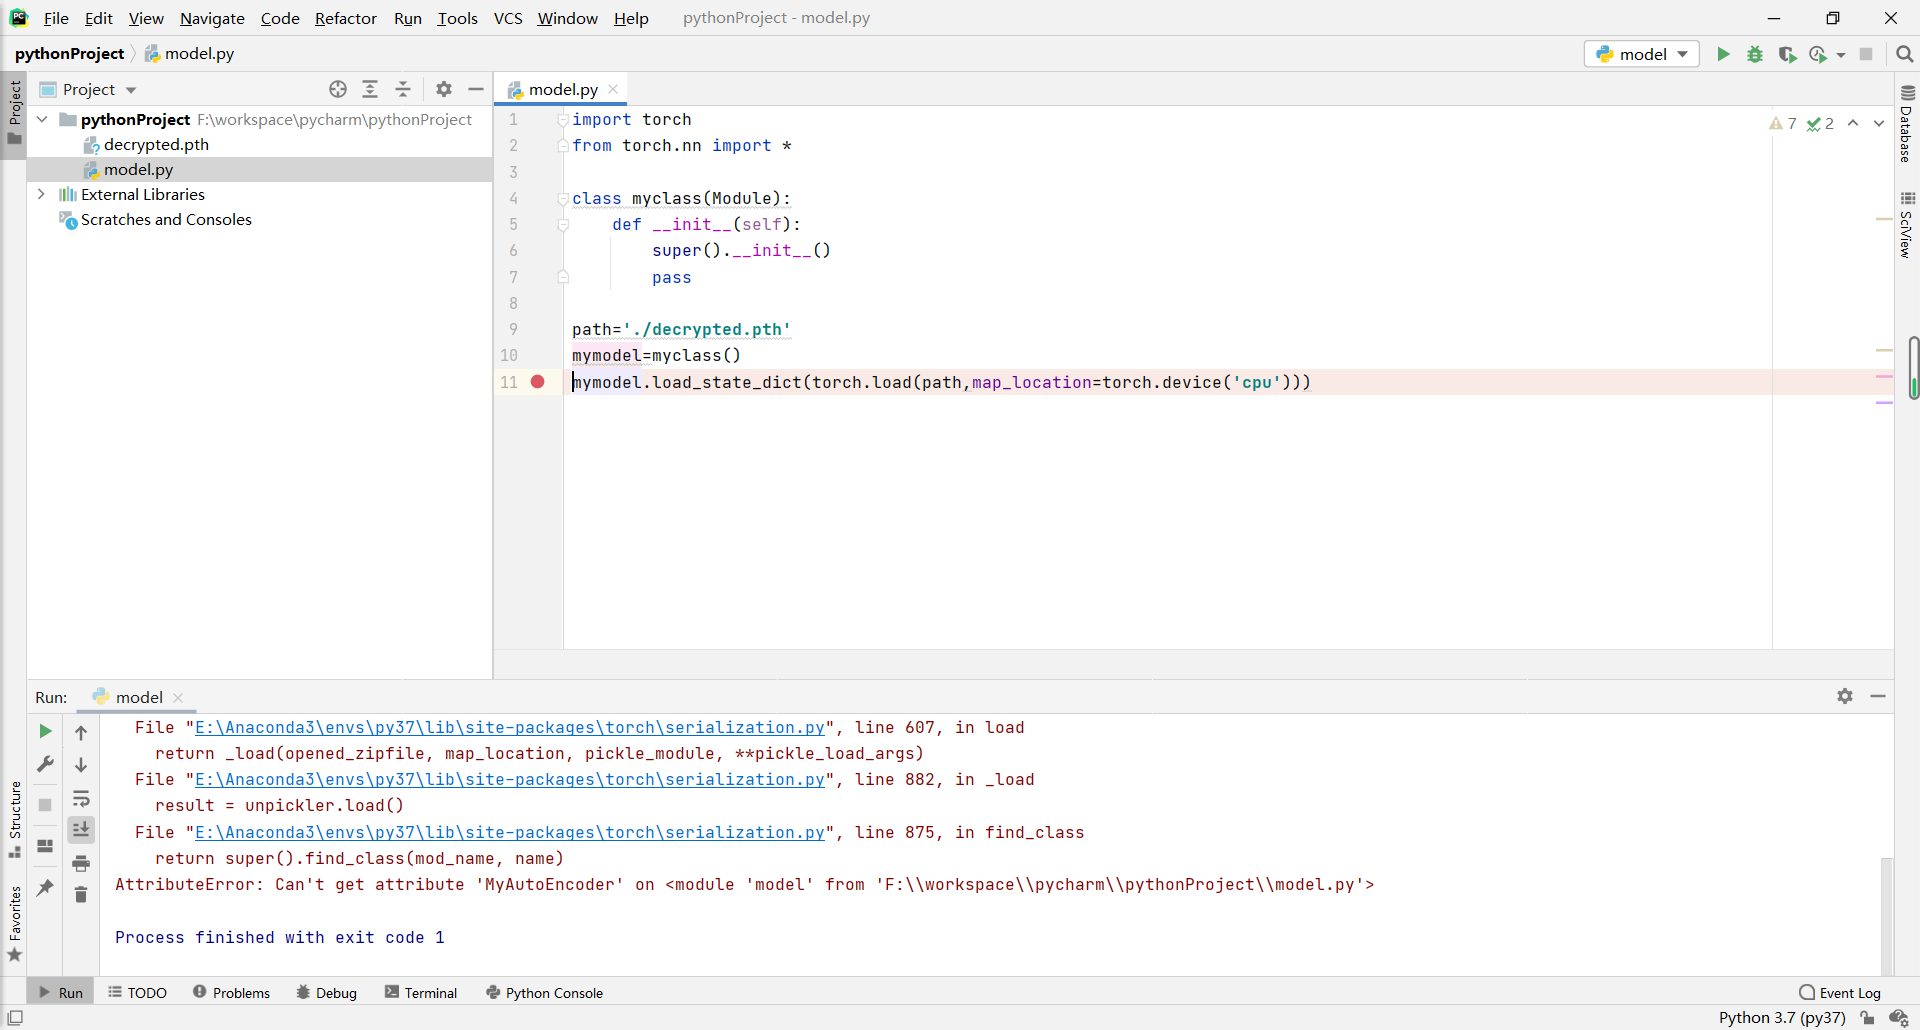Fold the myclass class definition
The height and width of the screenshot is (1030, 1920).
[563, 198]
